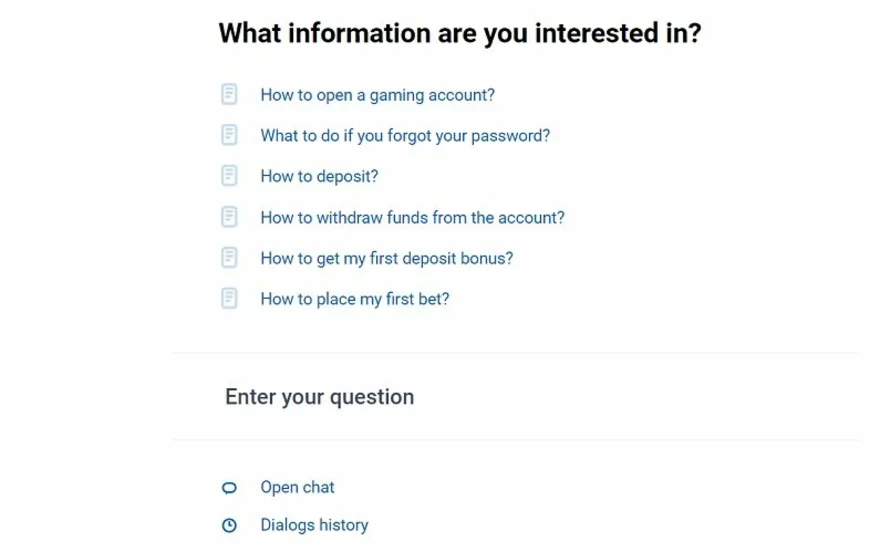The width and height of the screenshot is (880, 552).
Task: View 'How to get my first deposit bonus?'
Action: (386, 257)
